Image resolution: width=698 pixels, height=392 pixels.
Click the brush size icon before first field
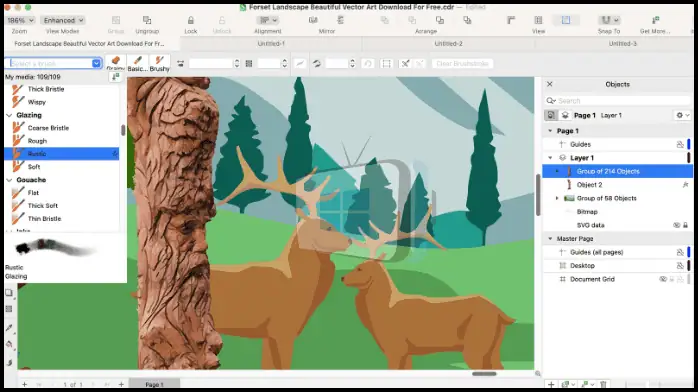(180, 64)
